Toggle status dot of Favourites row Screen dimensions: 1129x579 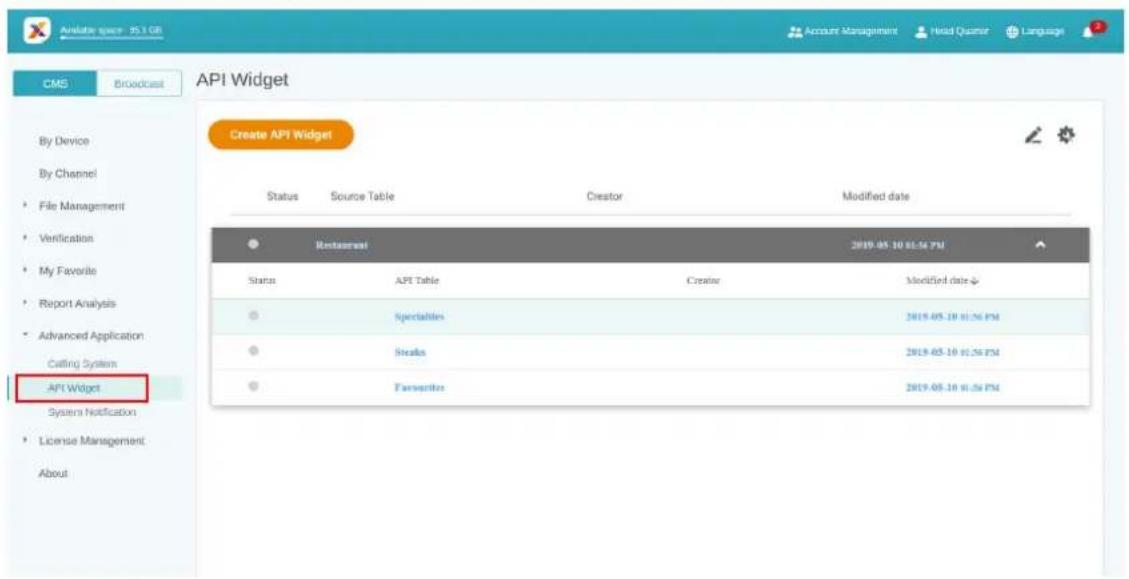[x=253, y=386]
